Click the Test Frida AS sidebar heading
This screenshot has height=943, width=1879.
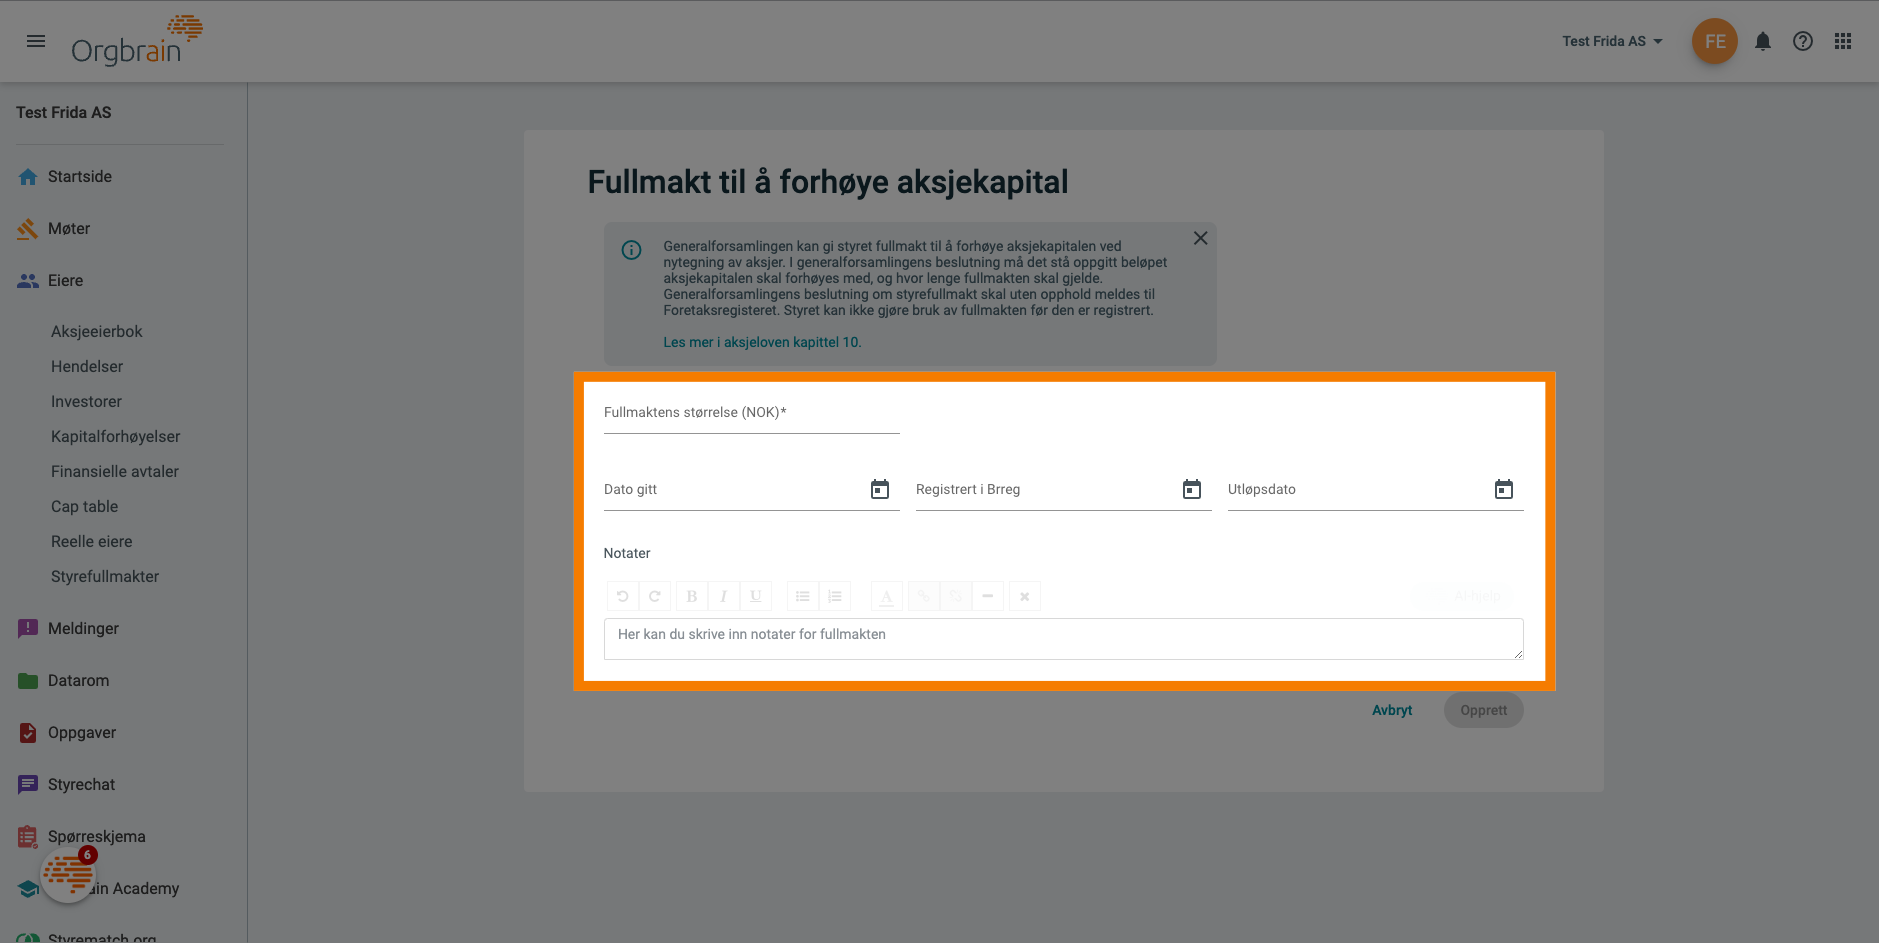tap(64, 113)
